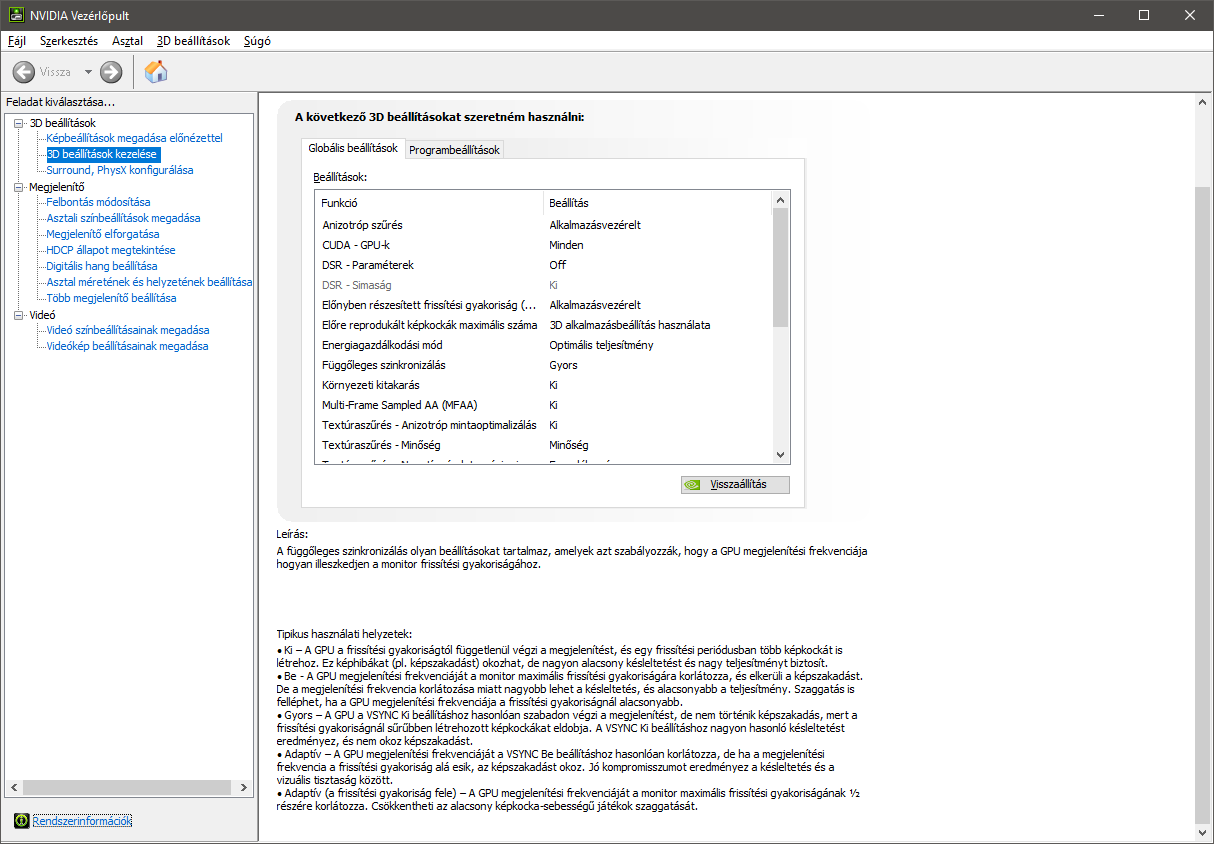Image resolution: width=1214 pixels, height=844 pixels.
Task: Select 3D beállítások kezelése in the tree
Action: pyautogui.click(x=102, y=154)
